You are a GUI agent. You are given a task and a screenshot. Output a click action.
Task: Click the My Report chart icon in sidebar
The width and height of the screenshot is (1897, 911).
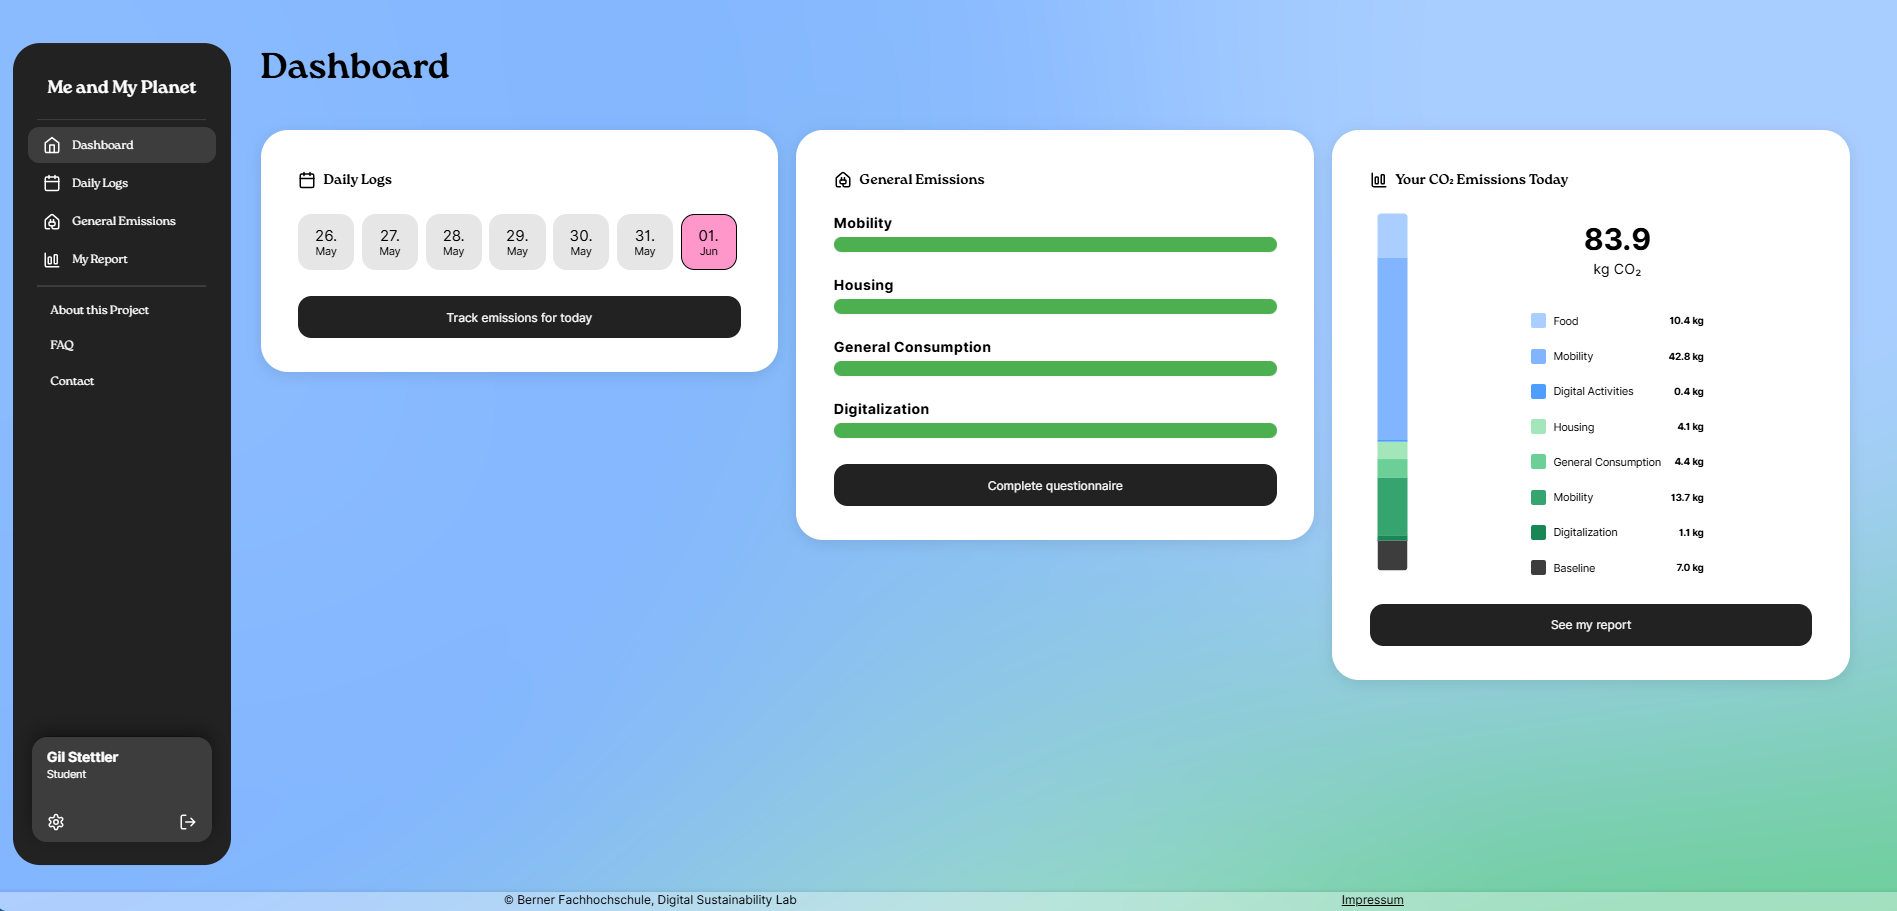pos(52,260)
